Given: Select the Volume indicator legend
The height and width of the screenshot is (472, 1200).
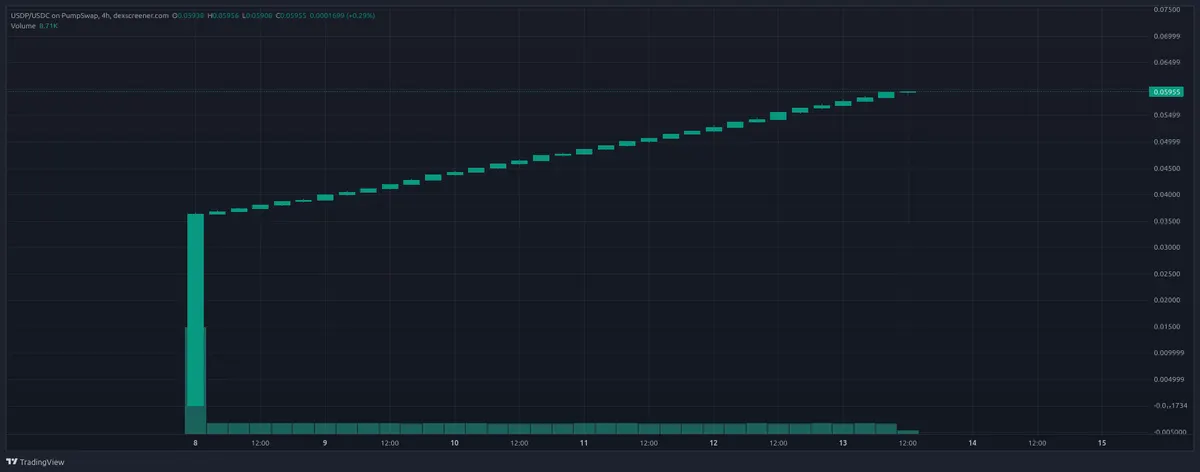Looking at the screenshot, I should 23,26.
